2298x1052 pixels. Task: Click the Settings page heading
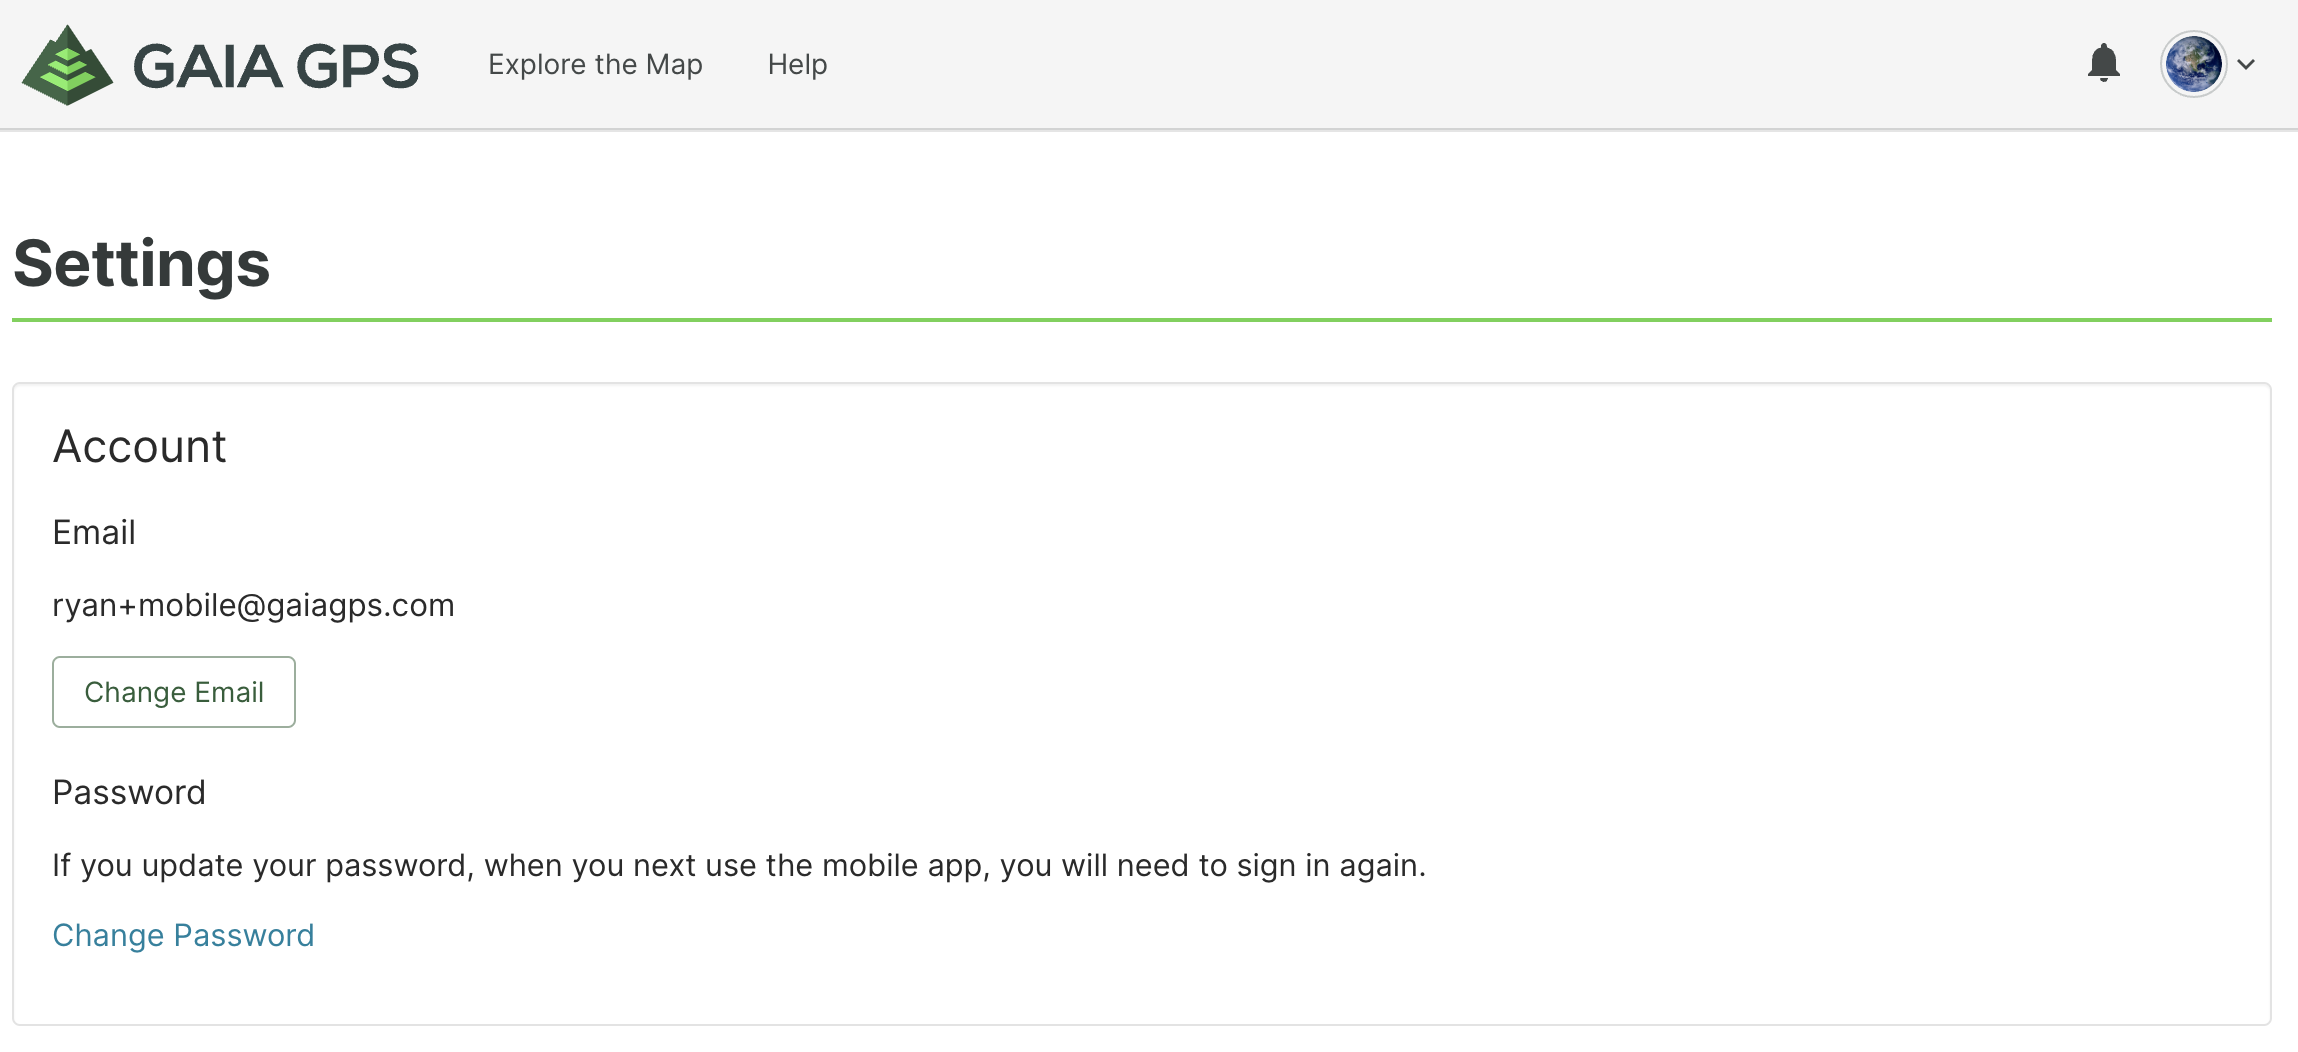141,264
